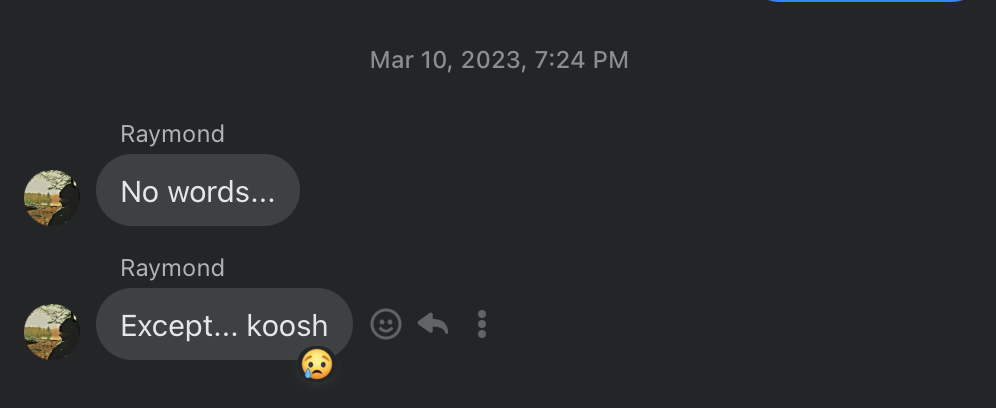Reply to the "Except... koosh" message
996x408 pixels.
(433, 324)
